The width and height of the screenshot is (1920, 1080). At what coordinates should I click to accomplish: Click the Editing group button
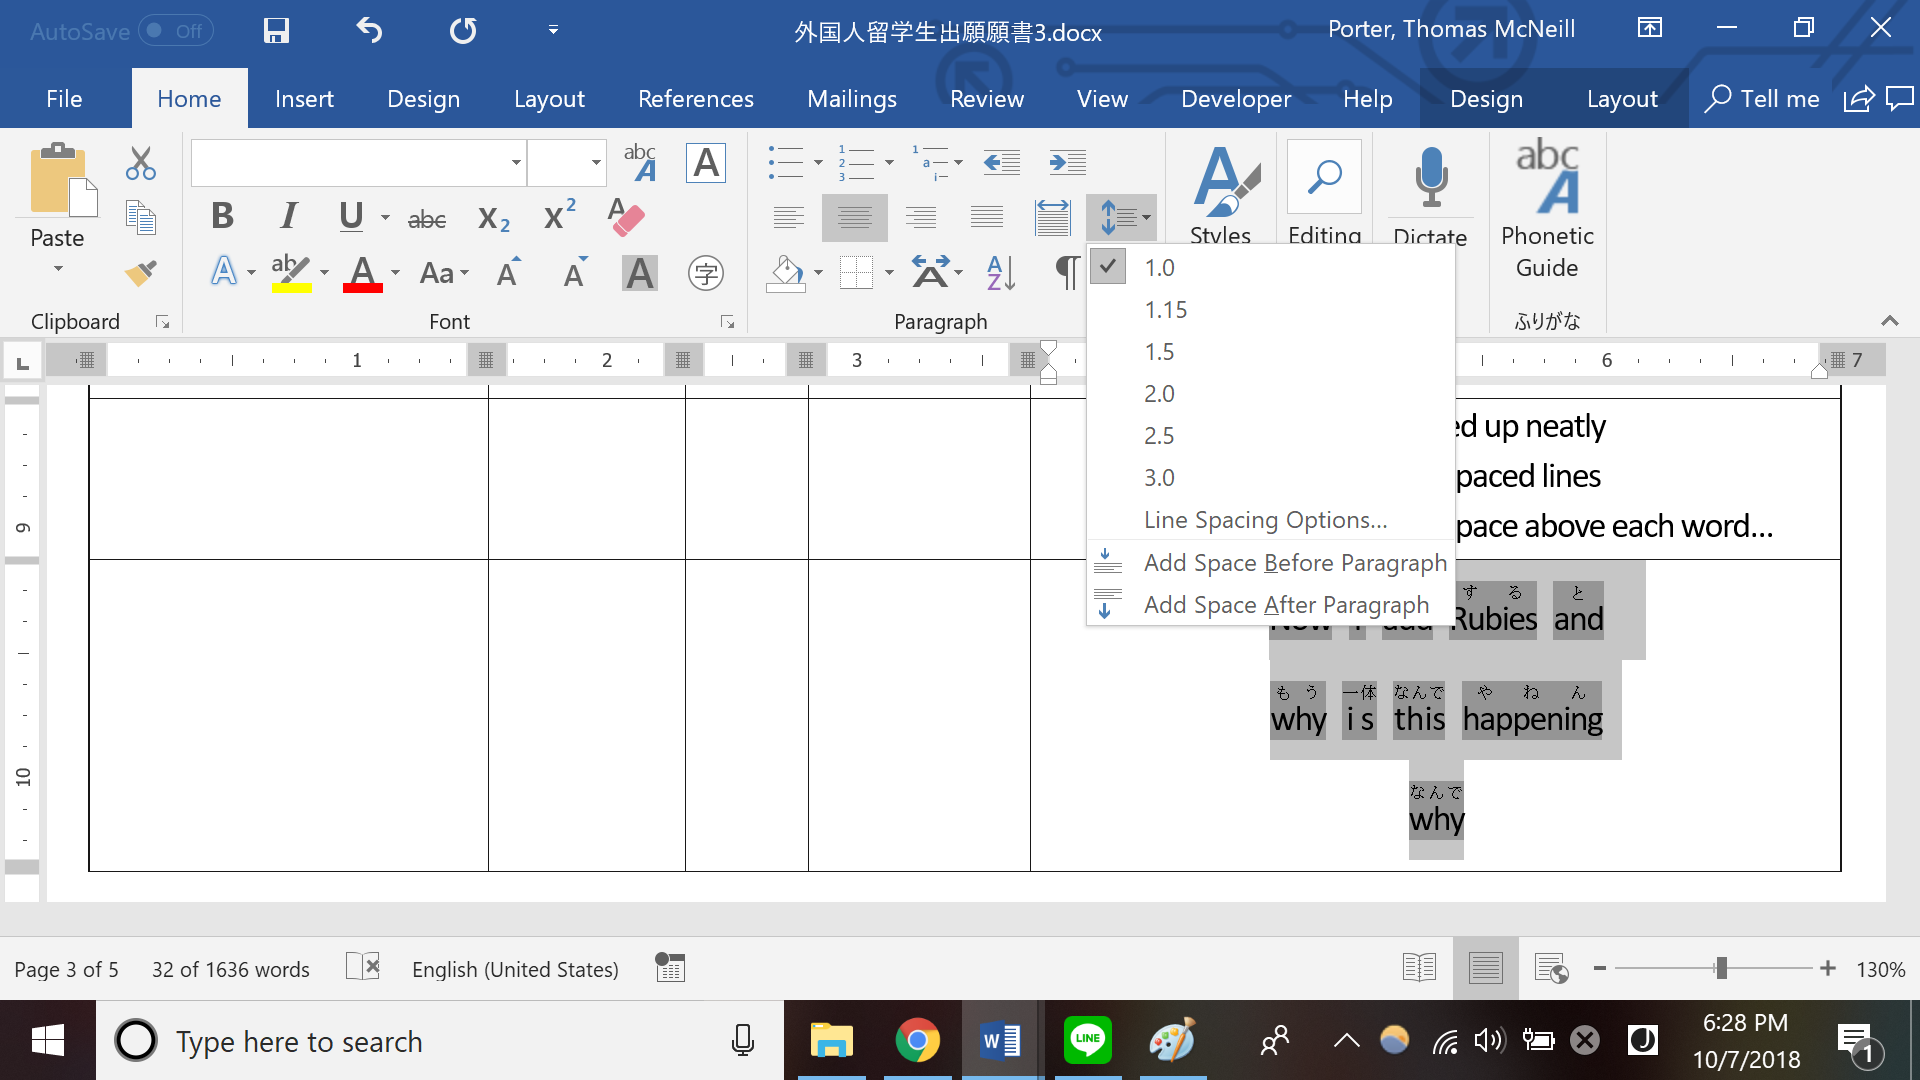[x=1324, y=192]
